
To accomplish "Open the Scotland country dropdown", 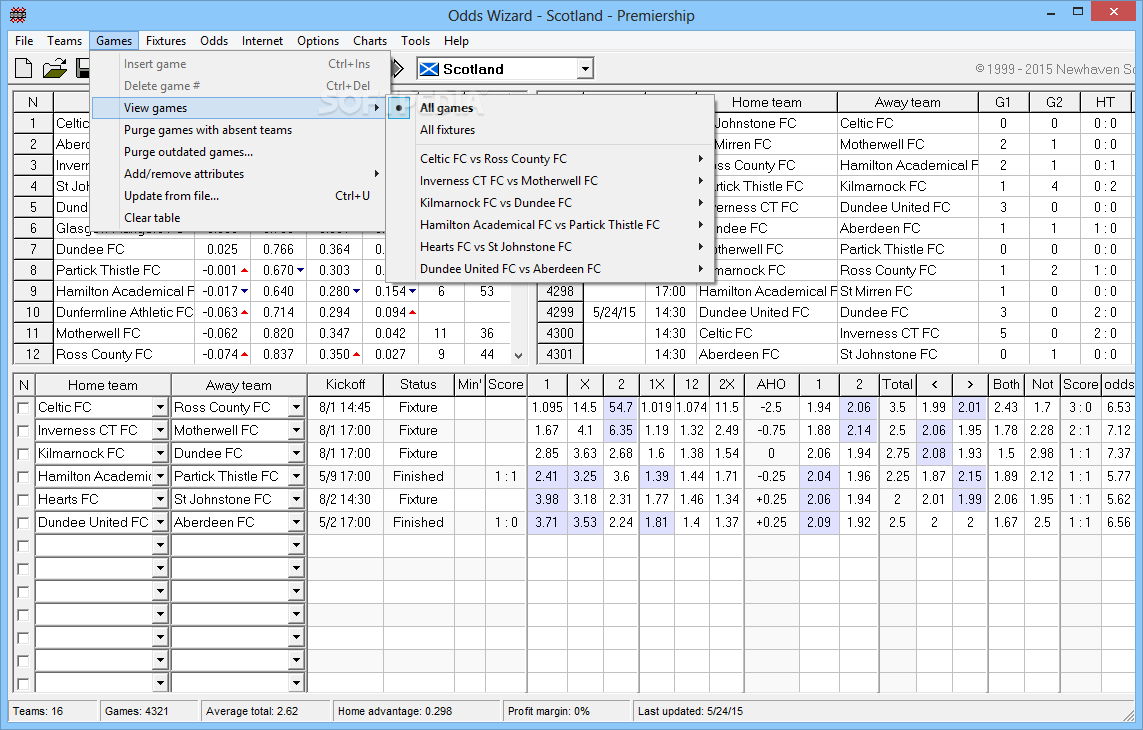I will (585, 69).
